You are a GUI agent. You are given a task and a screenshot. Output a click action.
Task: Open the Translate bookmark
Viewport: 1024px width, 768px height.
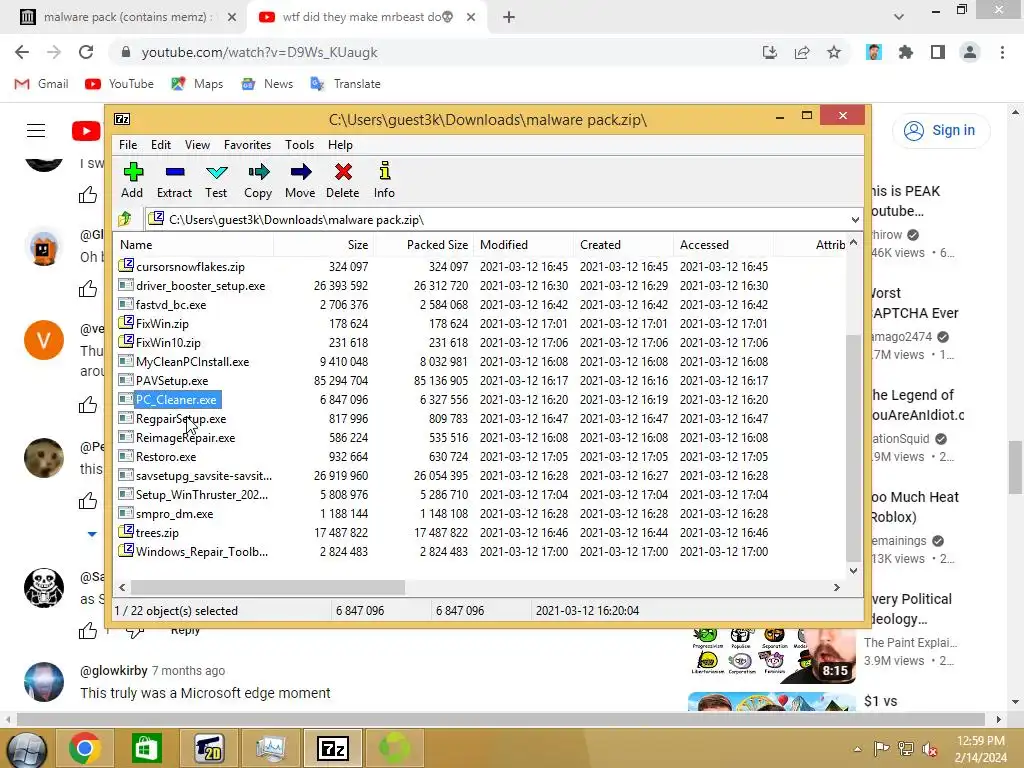click(345, 84)
